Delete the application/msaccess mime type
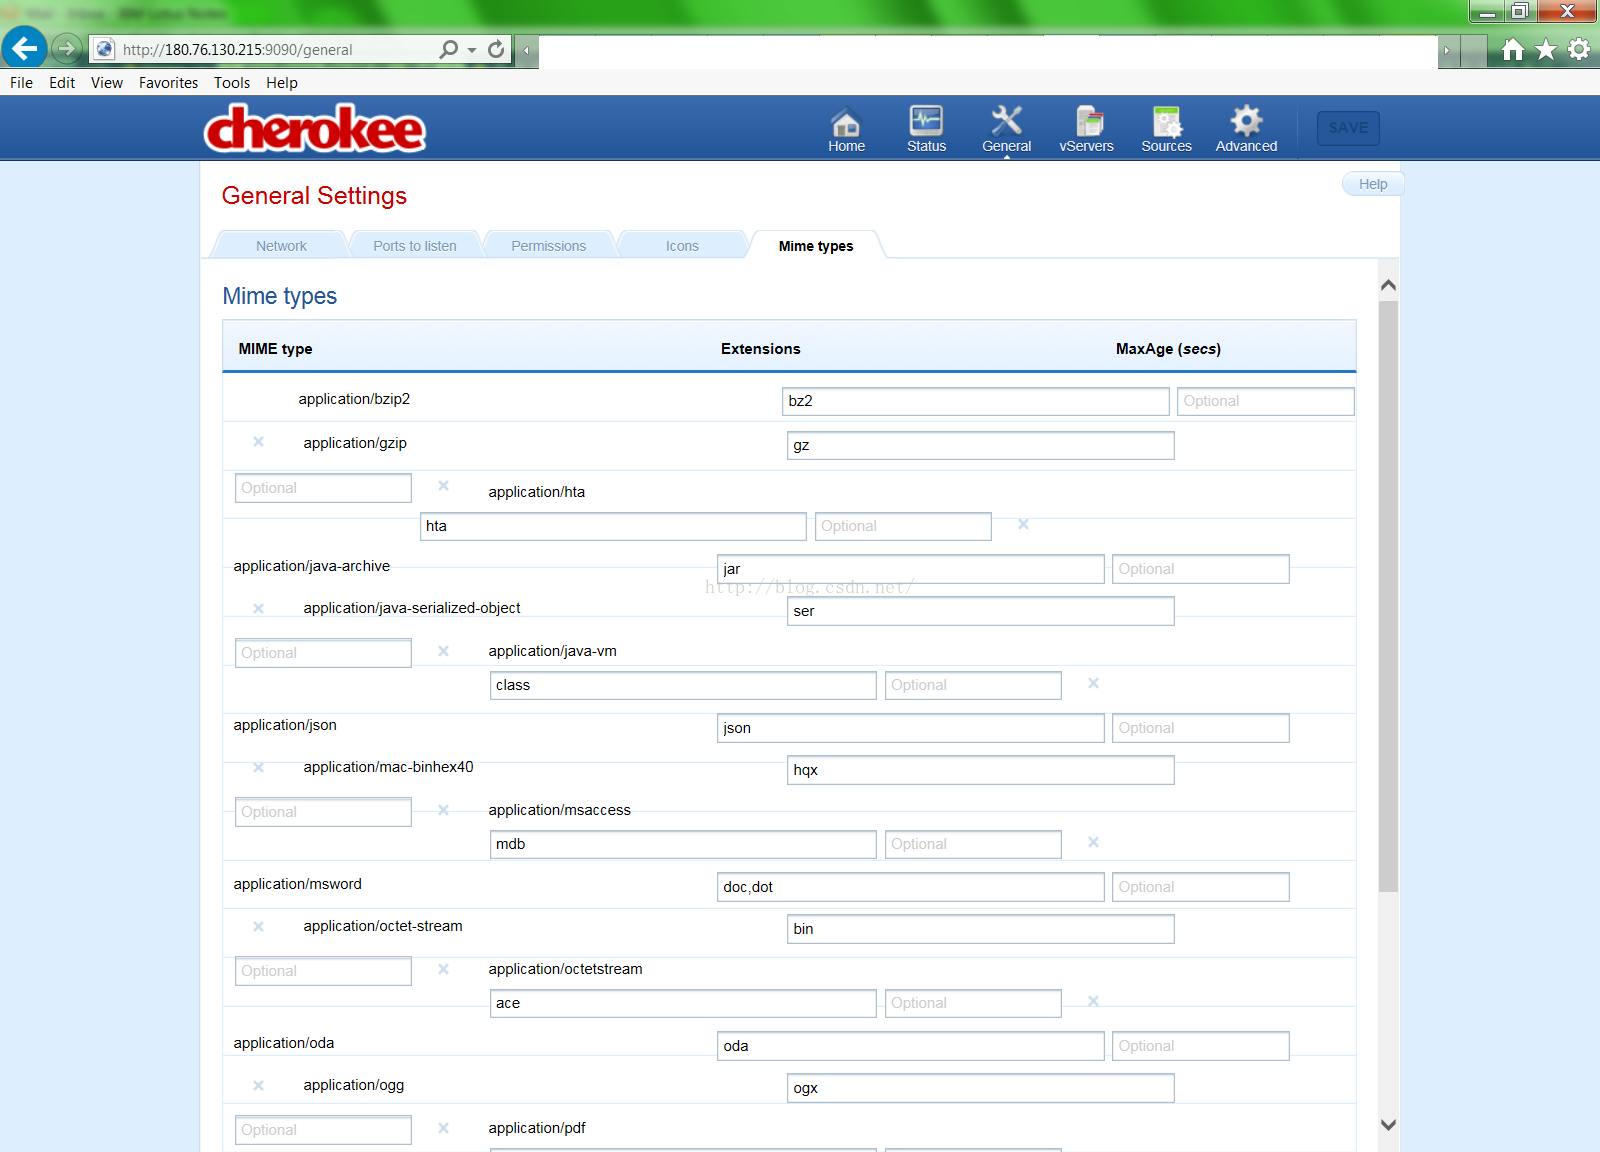This screenshot has height=1152, width=1600. (x=443, y=810)
